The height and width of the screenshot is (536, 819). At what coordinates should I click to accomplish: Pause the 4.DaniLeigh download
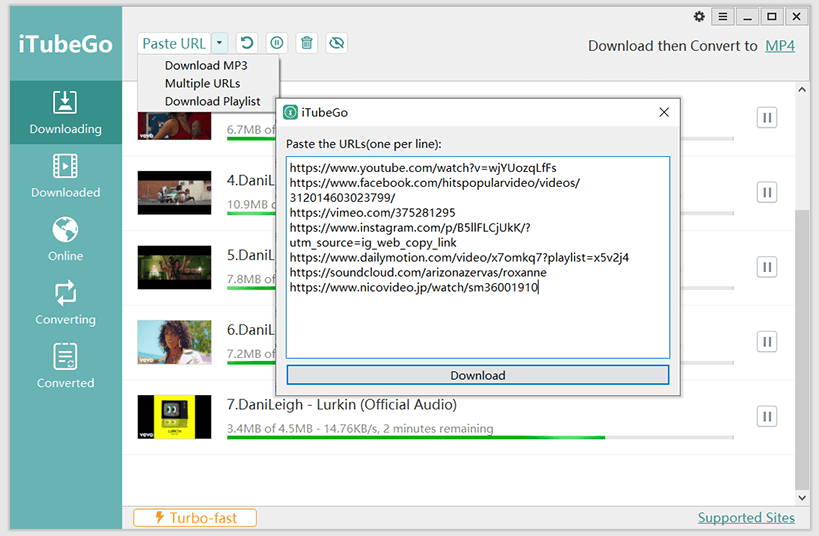pos(767,192)
